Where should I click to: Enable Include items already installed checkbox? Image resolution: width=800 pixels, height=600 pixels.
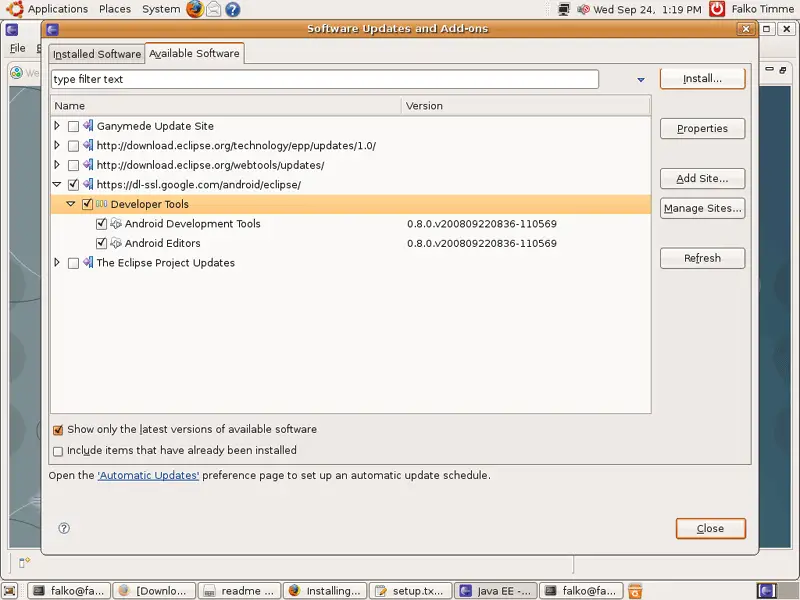pyautogui.click(x=58, y=451)
